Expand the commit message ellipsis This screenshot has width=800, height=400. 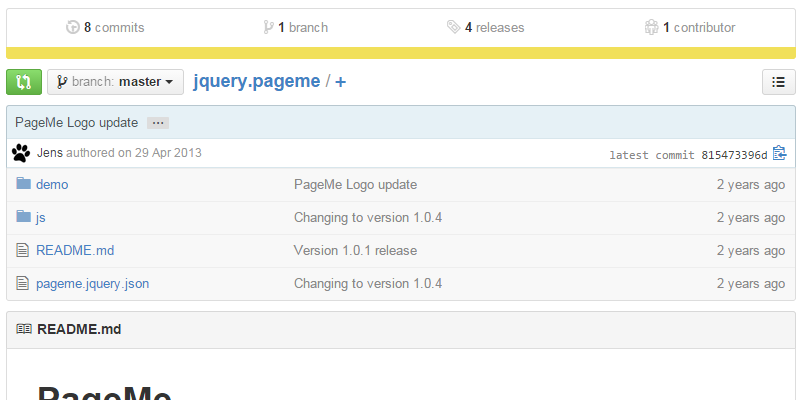click(x=158, y=122)
